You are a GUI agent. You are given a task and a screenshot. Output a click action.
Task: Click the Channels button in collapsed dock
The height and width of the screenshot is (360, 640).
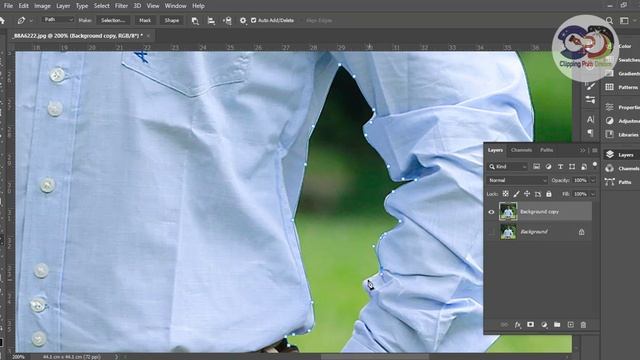(x=622, y=168)
